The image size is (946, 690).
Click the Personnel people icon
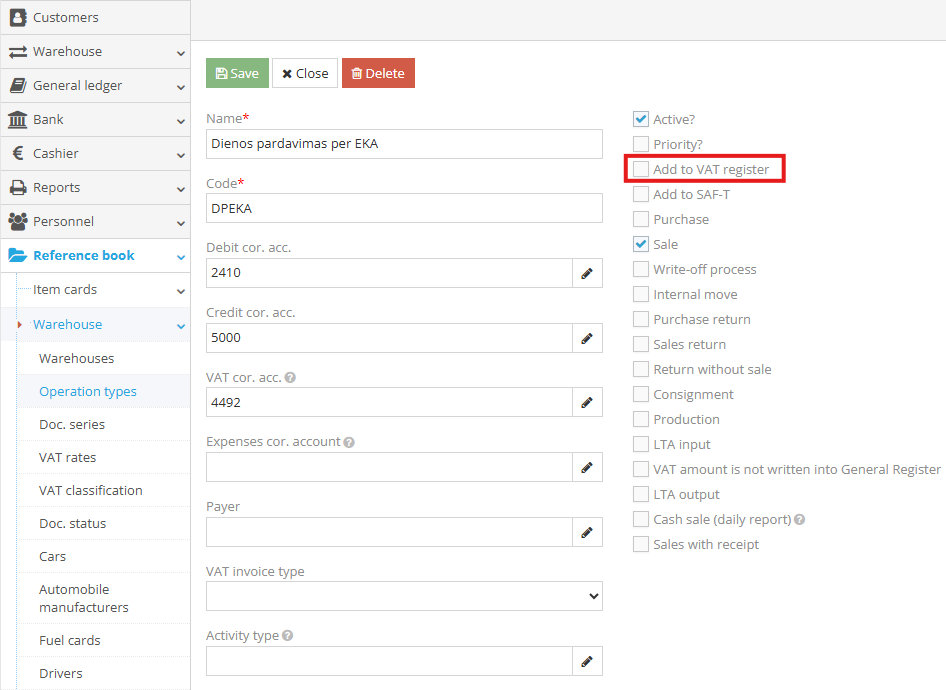point(17,221)
